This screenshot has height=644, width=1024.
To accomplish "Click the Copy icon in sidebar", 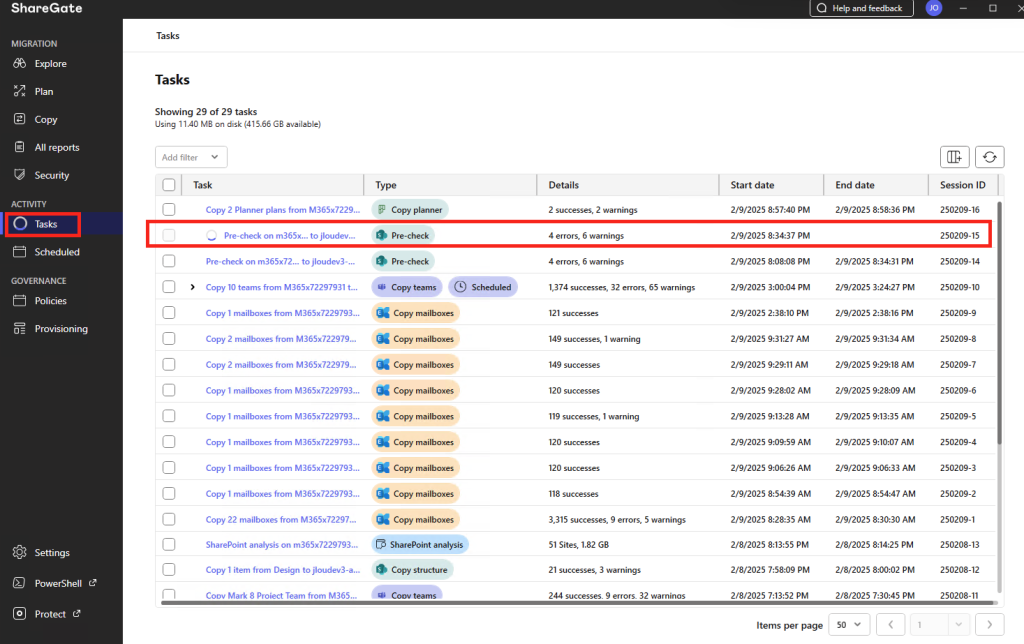I will tap(20, 120).
